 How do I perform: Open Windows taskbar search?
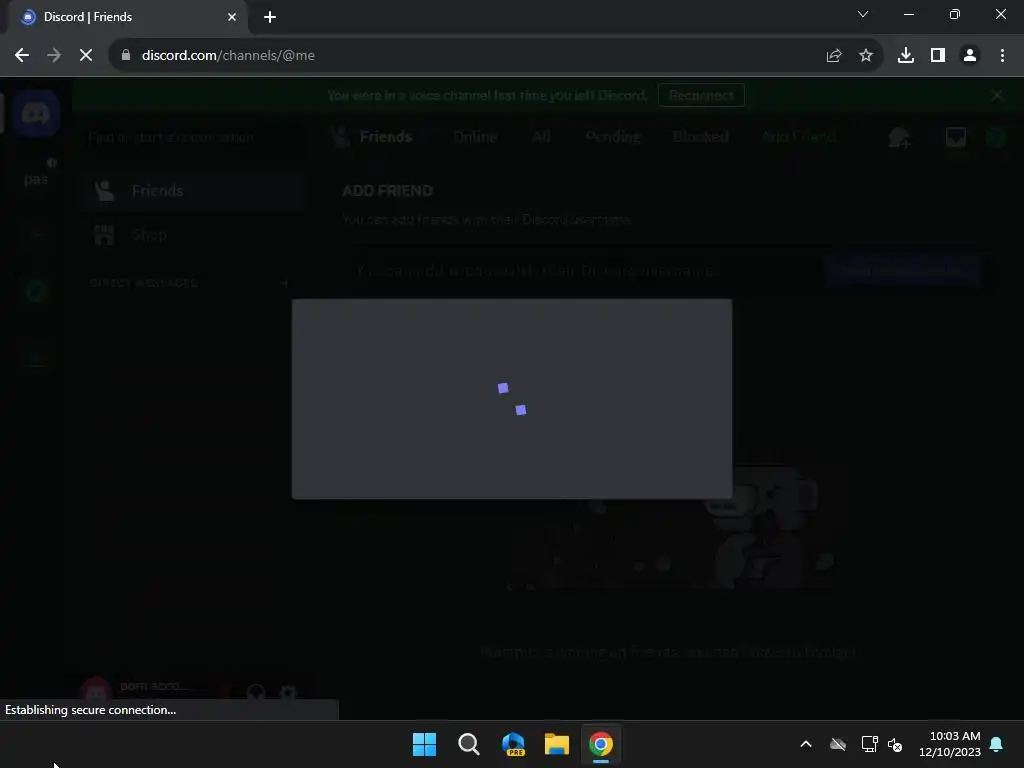[468, 744]
